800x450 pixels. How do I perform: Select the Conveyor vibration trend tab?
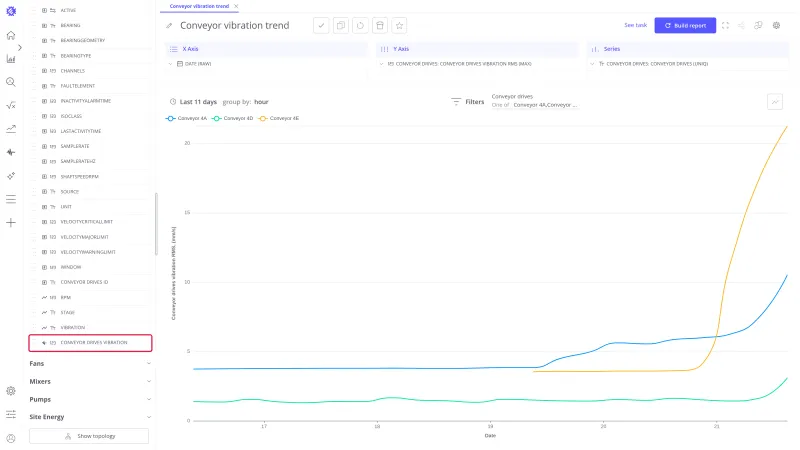pyautogui.click(x=199, y=6)
